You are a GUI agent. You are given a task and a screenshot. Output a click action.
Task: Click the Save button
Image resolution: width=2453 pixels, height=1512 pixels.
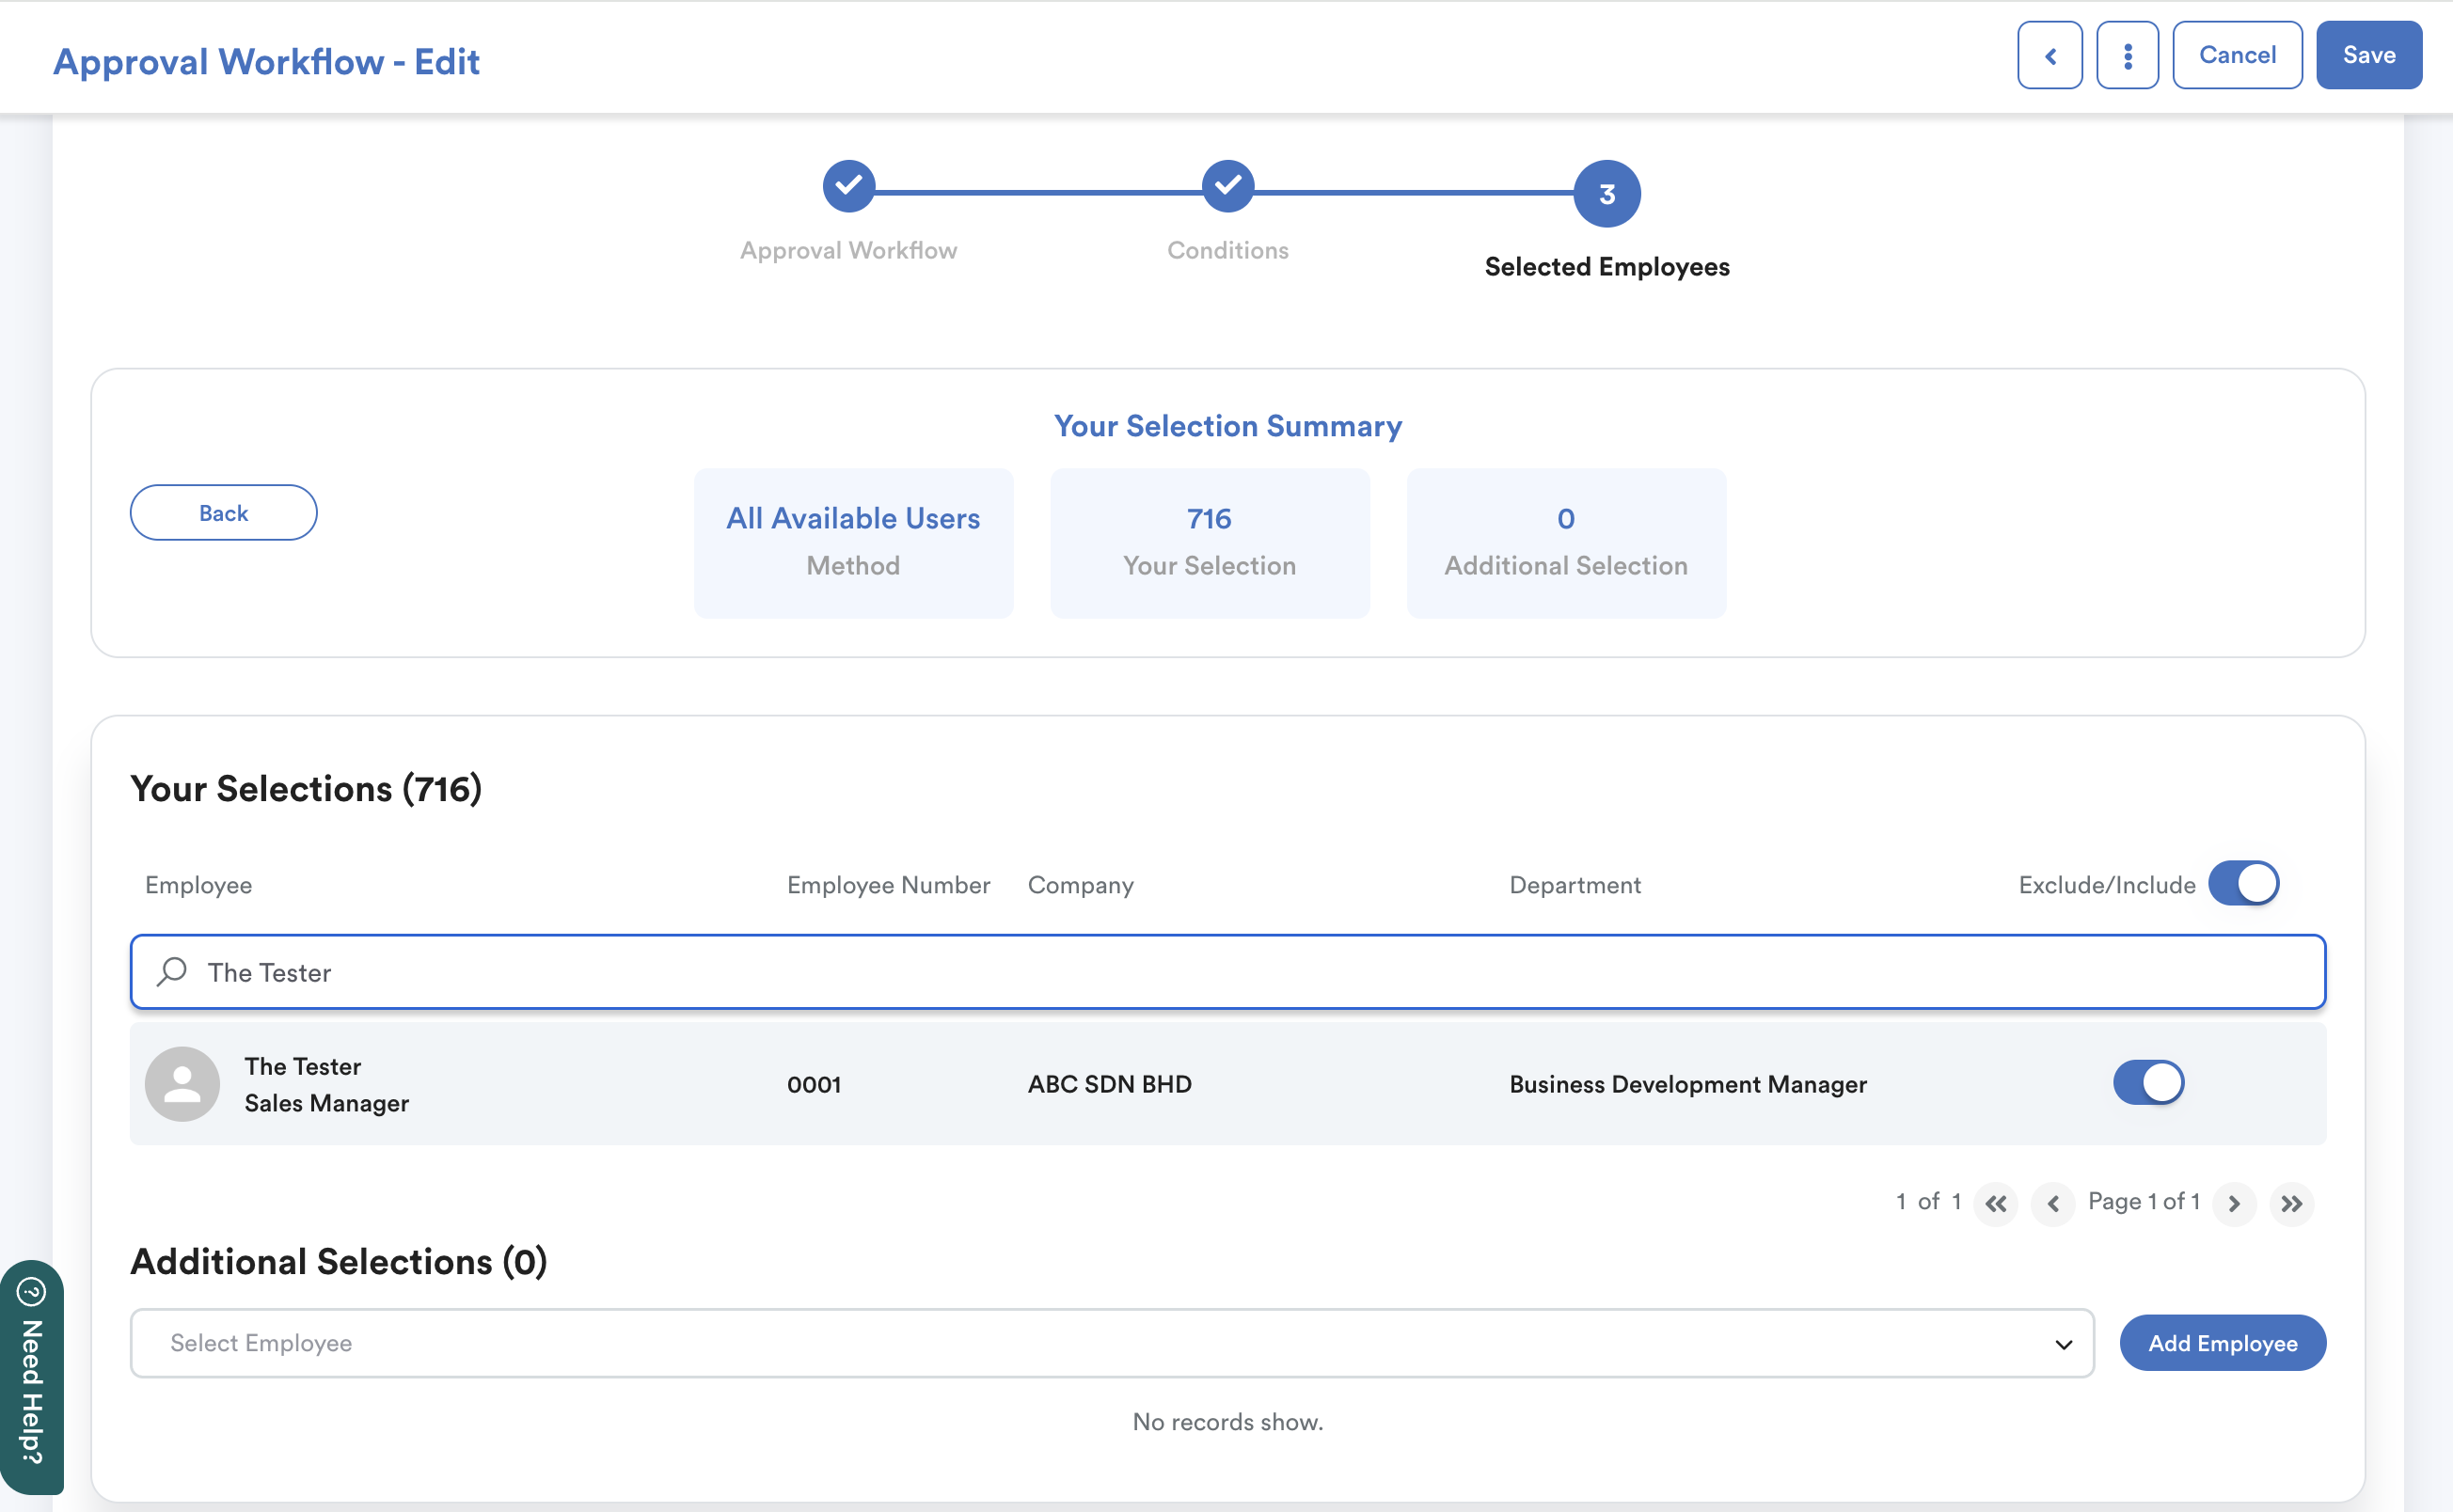pyautogui.click(x=2368, y=56)
